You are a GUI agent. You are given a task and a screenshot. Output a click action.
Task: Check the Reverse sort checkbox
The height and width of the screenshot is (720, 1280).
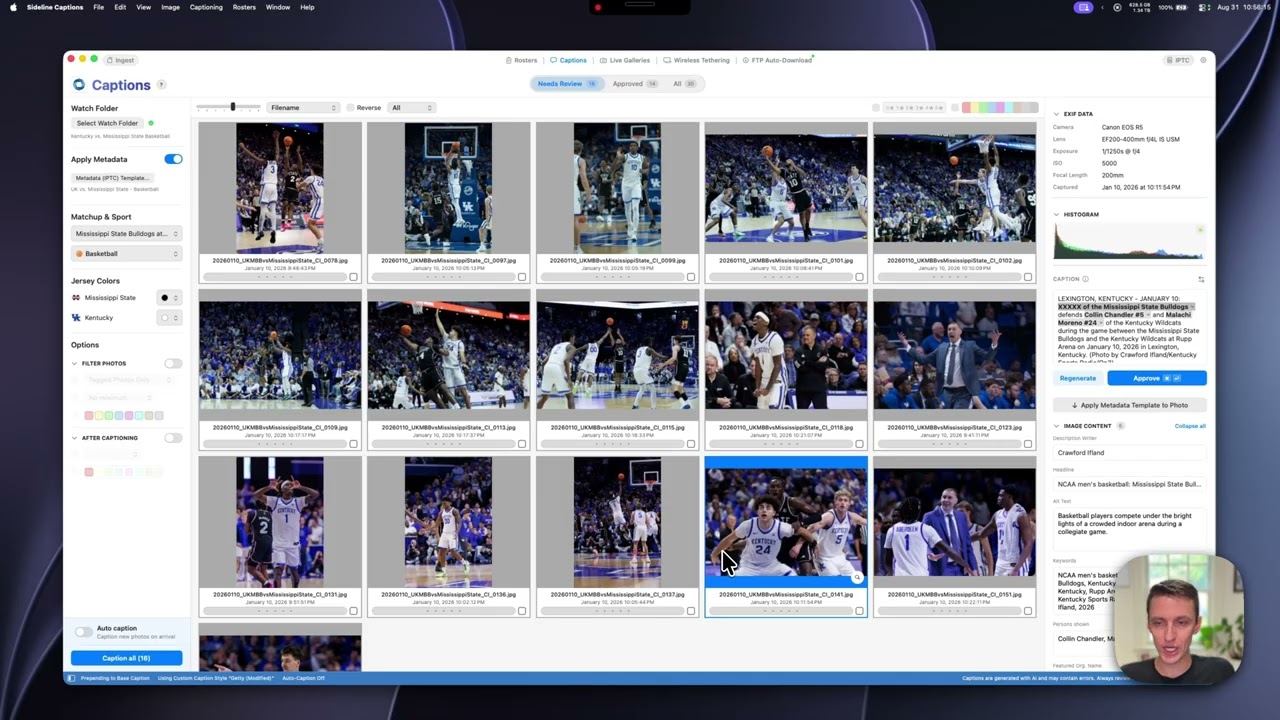click(x=350, y=108)
